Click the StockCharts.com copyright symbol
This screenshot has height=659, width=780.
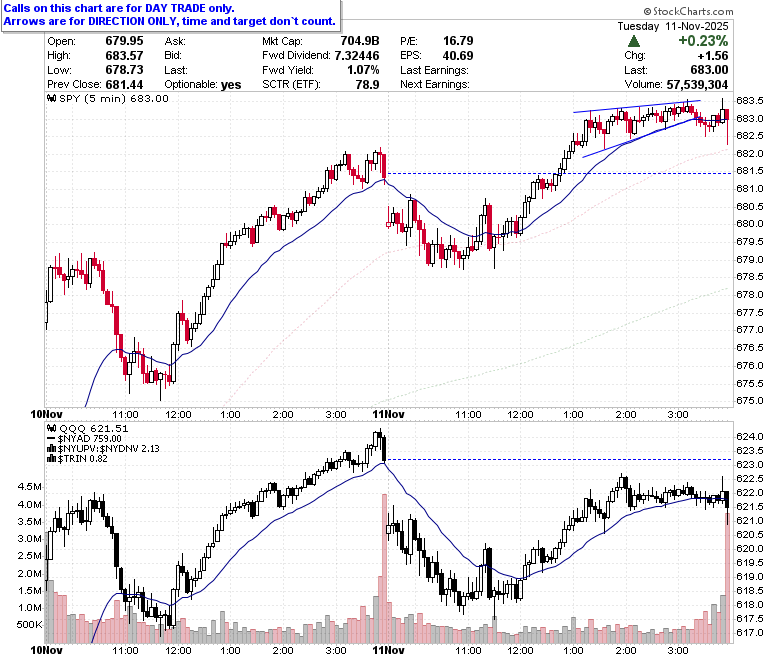coord(647,11)
